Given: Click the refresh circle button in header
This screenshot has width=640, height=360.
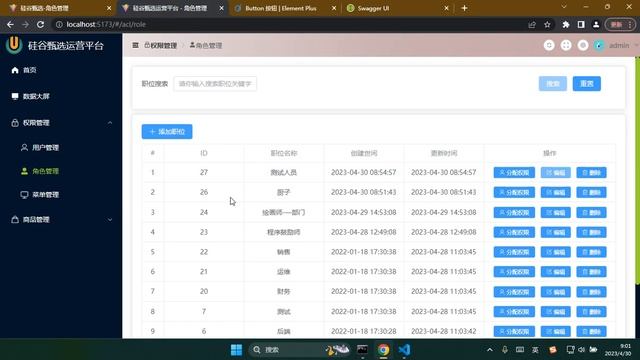Looking at the screenshot, I should 549,45.
